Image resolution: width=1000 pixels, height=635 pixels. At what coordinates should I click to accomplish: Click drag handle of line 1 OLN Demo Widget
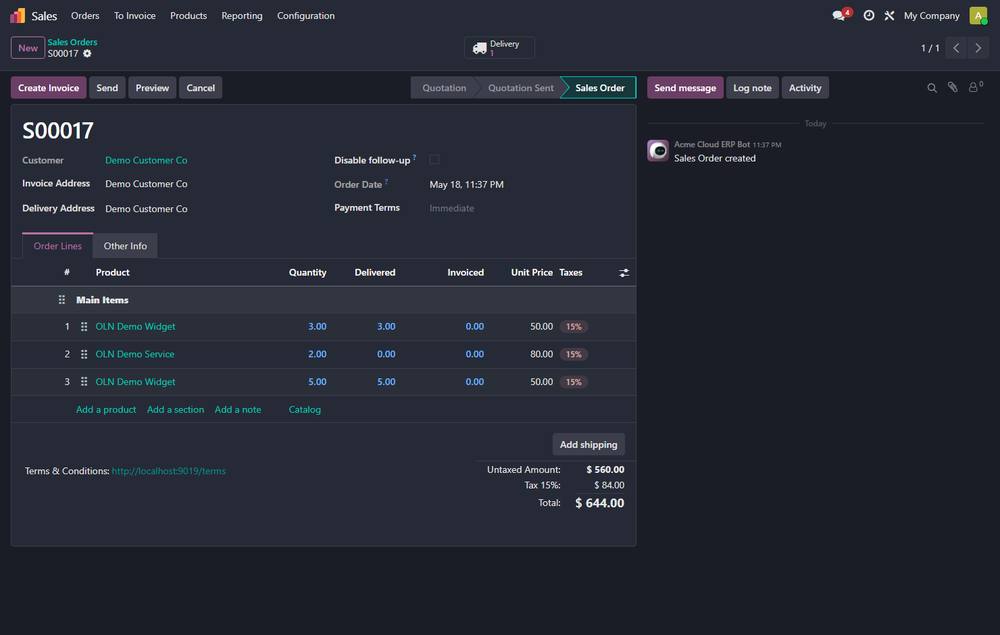pos(84,326)
